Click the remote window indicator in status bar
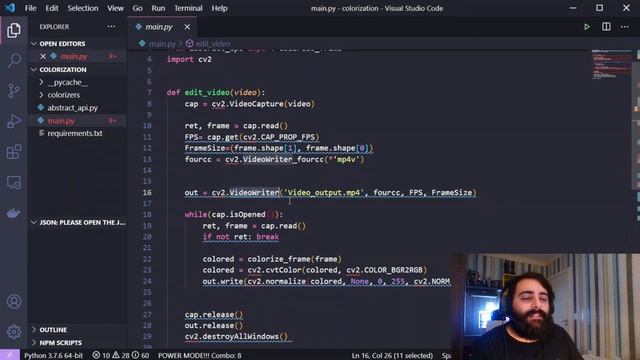This screenshot has height=360, width=640. 9,355
